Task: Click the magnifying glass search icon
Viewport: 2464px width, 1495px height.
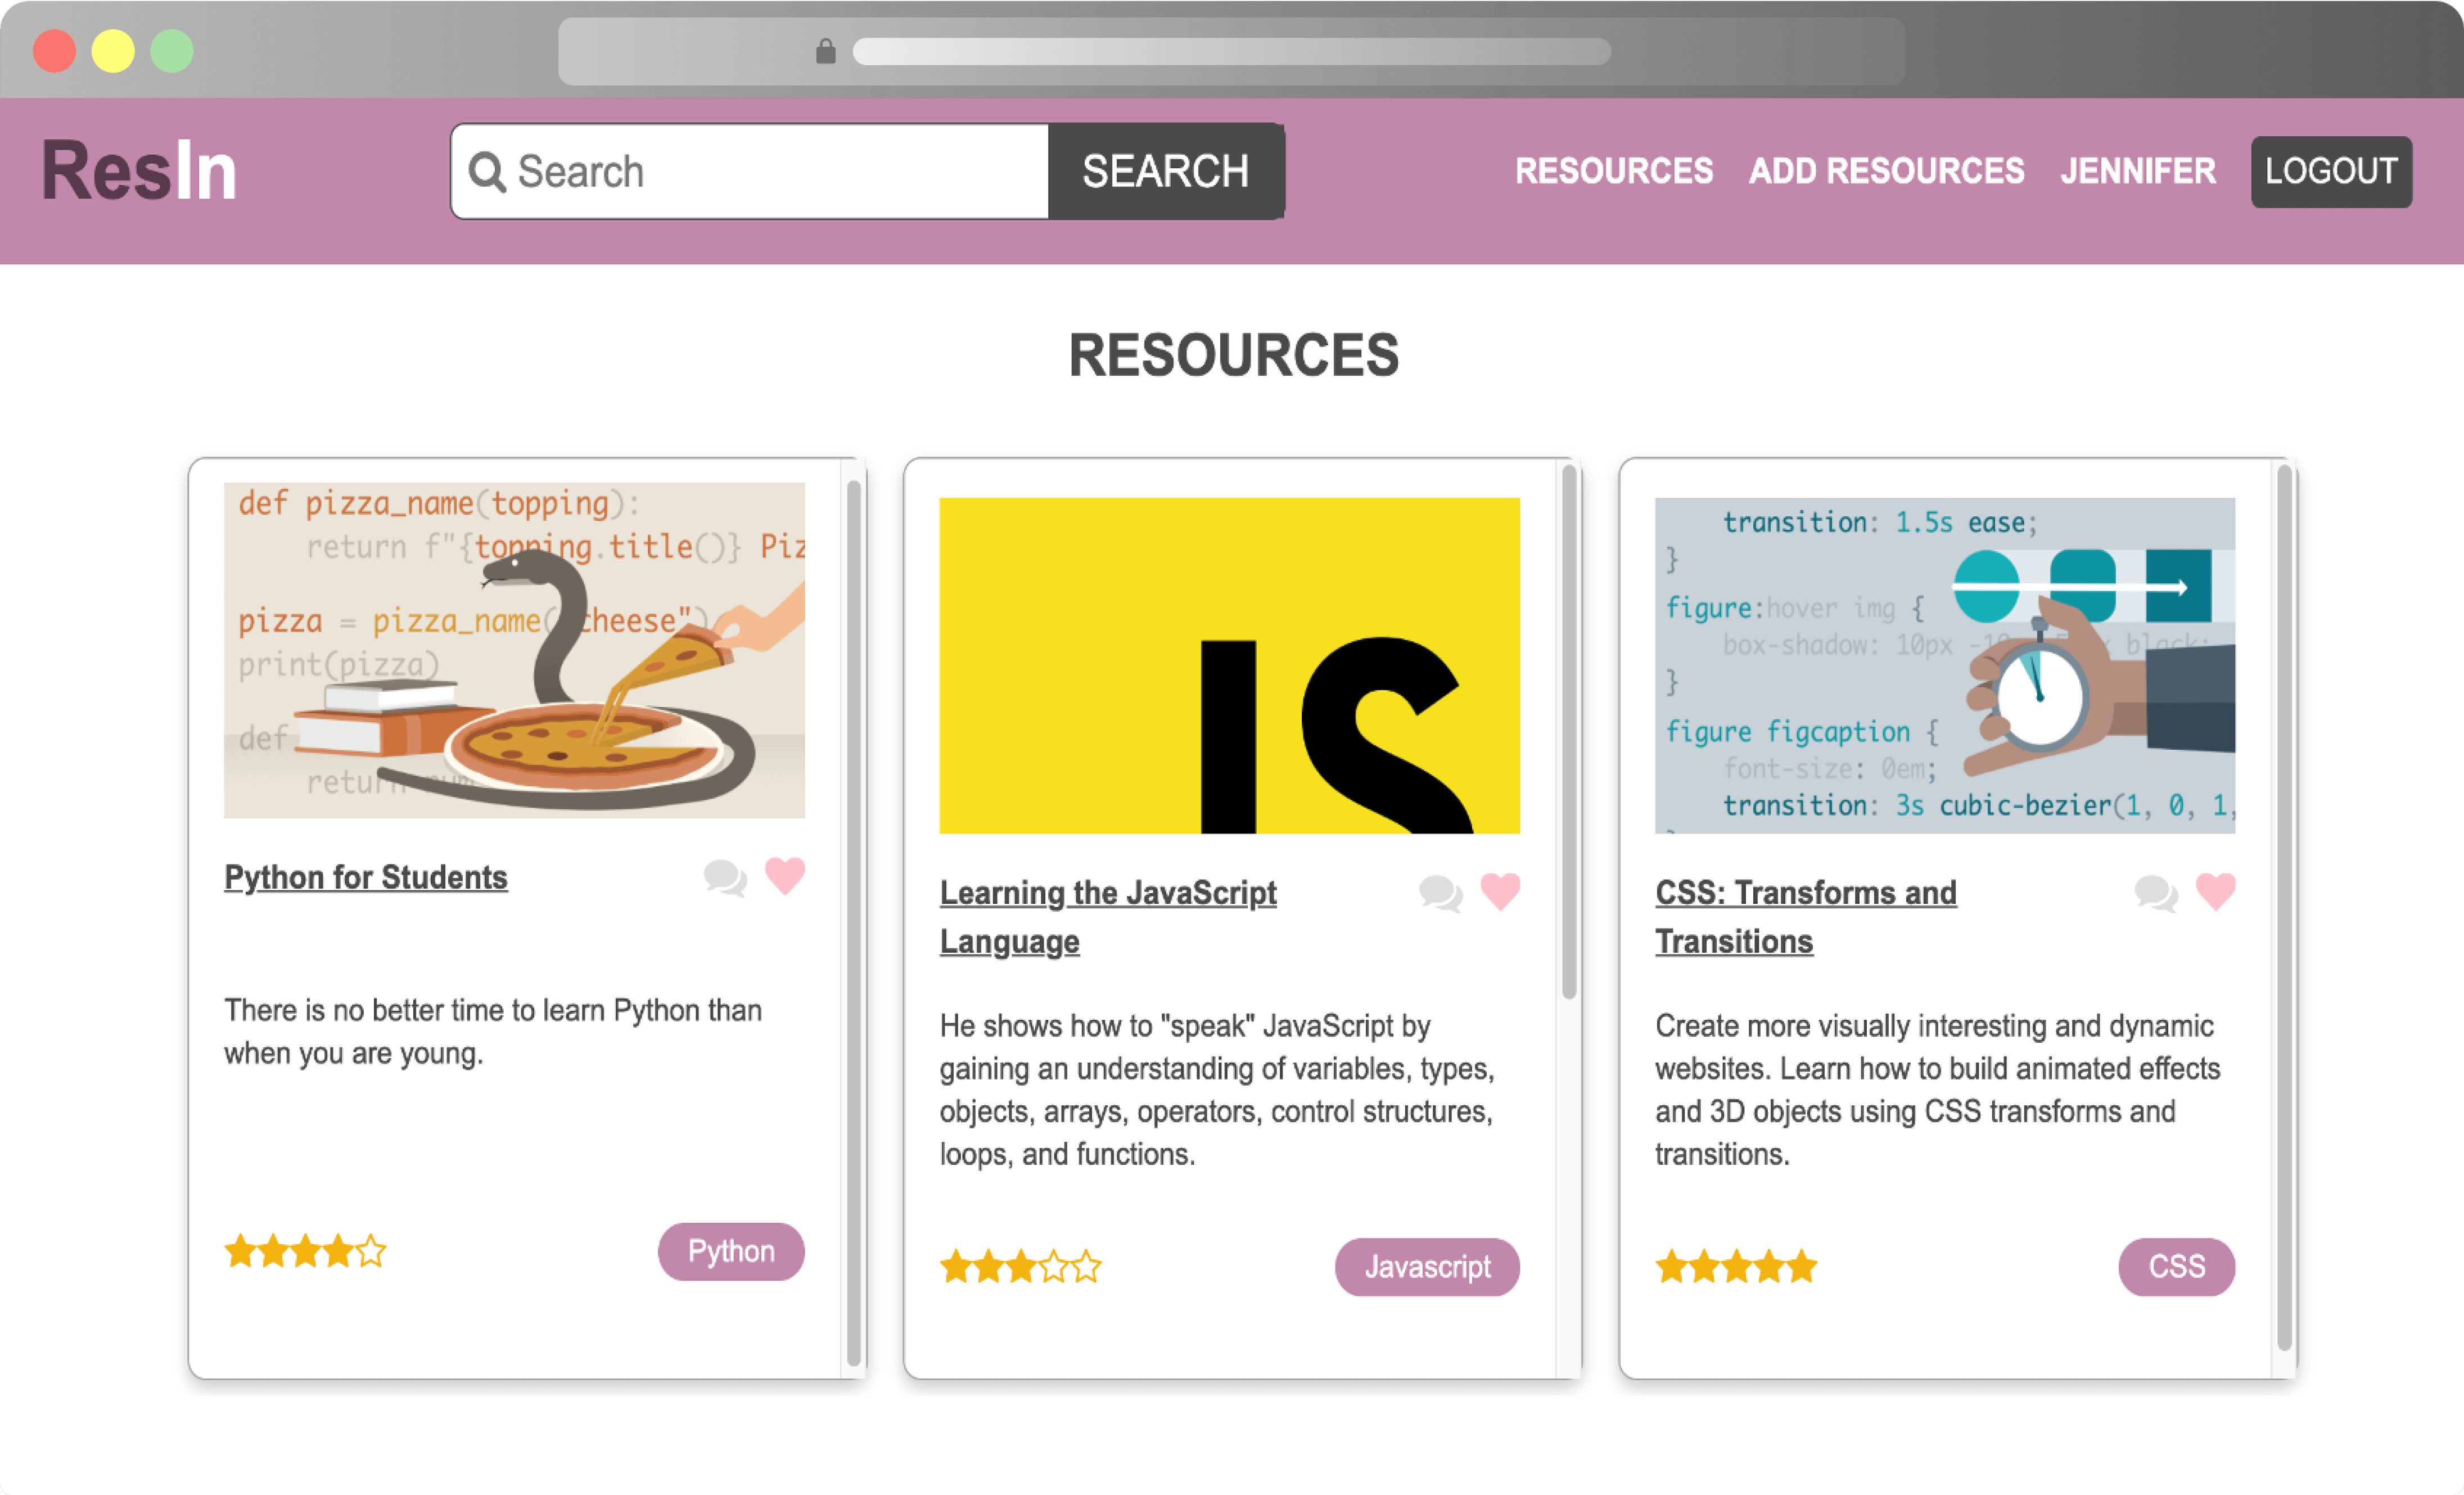Action: coord(487,172)
